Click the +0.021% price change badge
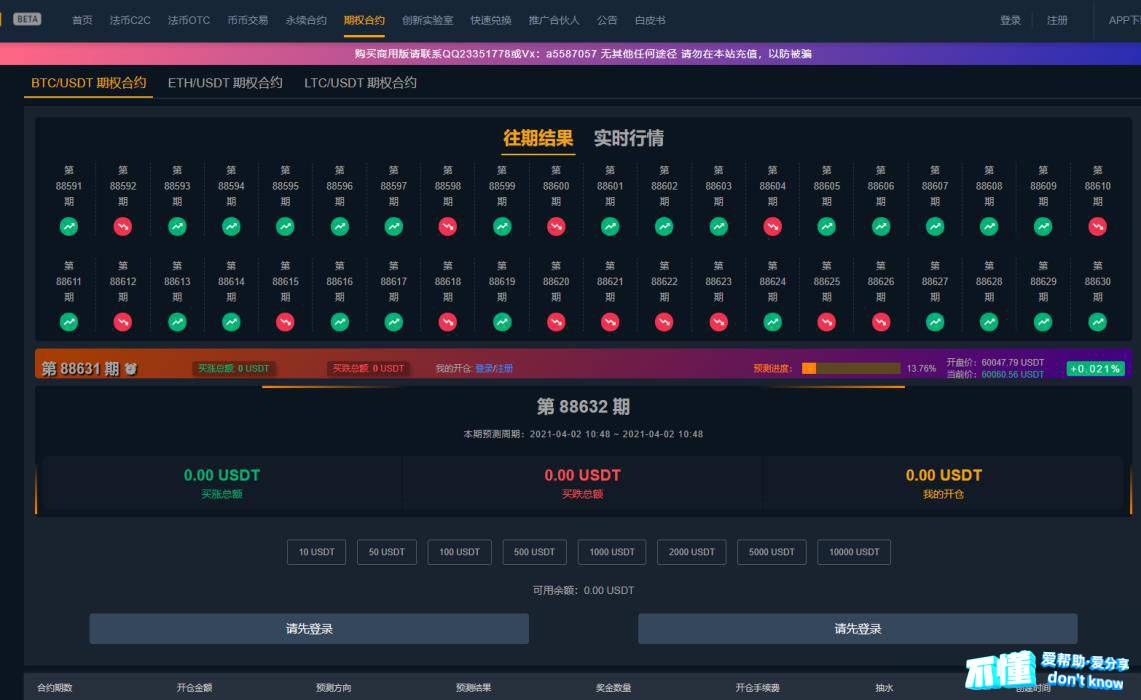Viewport: 1141px width, 700px height. (1095, 368)
